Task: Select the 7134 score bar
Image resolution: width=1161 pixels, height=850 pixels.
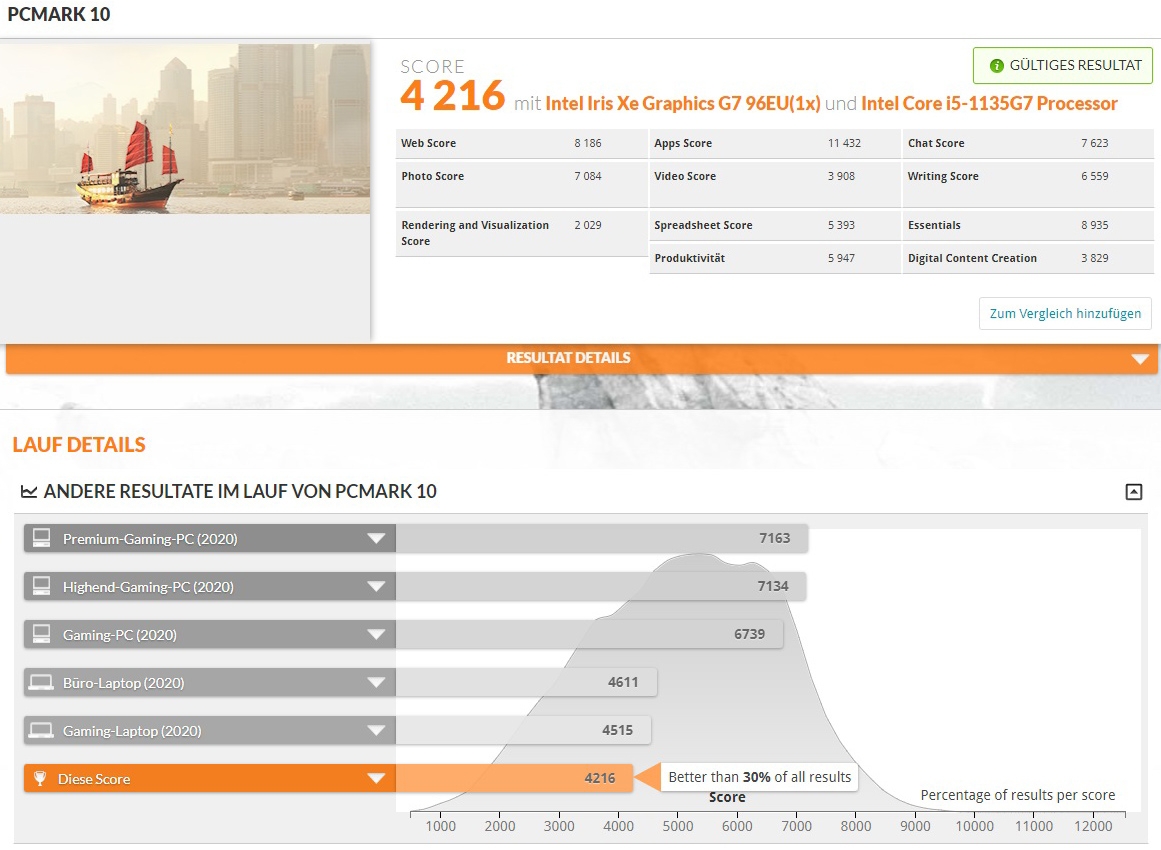Action: (600, 586)
